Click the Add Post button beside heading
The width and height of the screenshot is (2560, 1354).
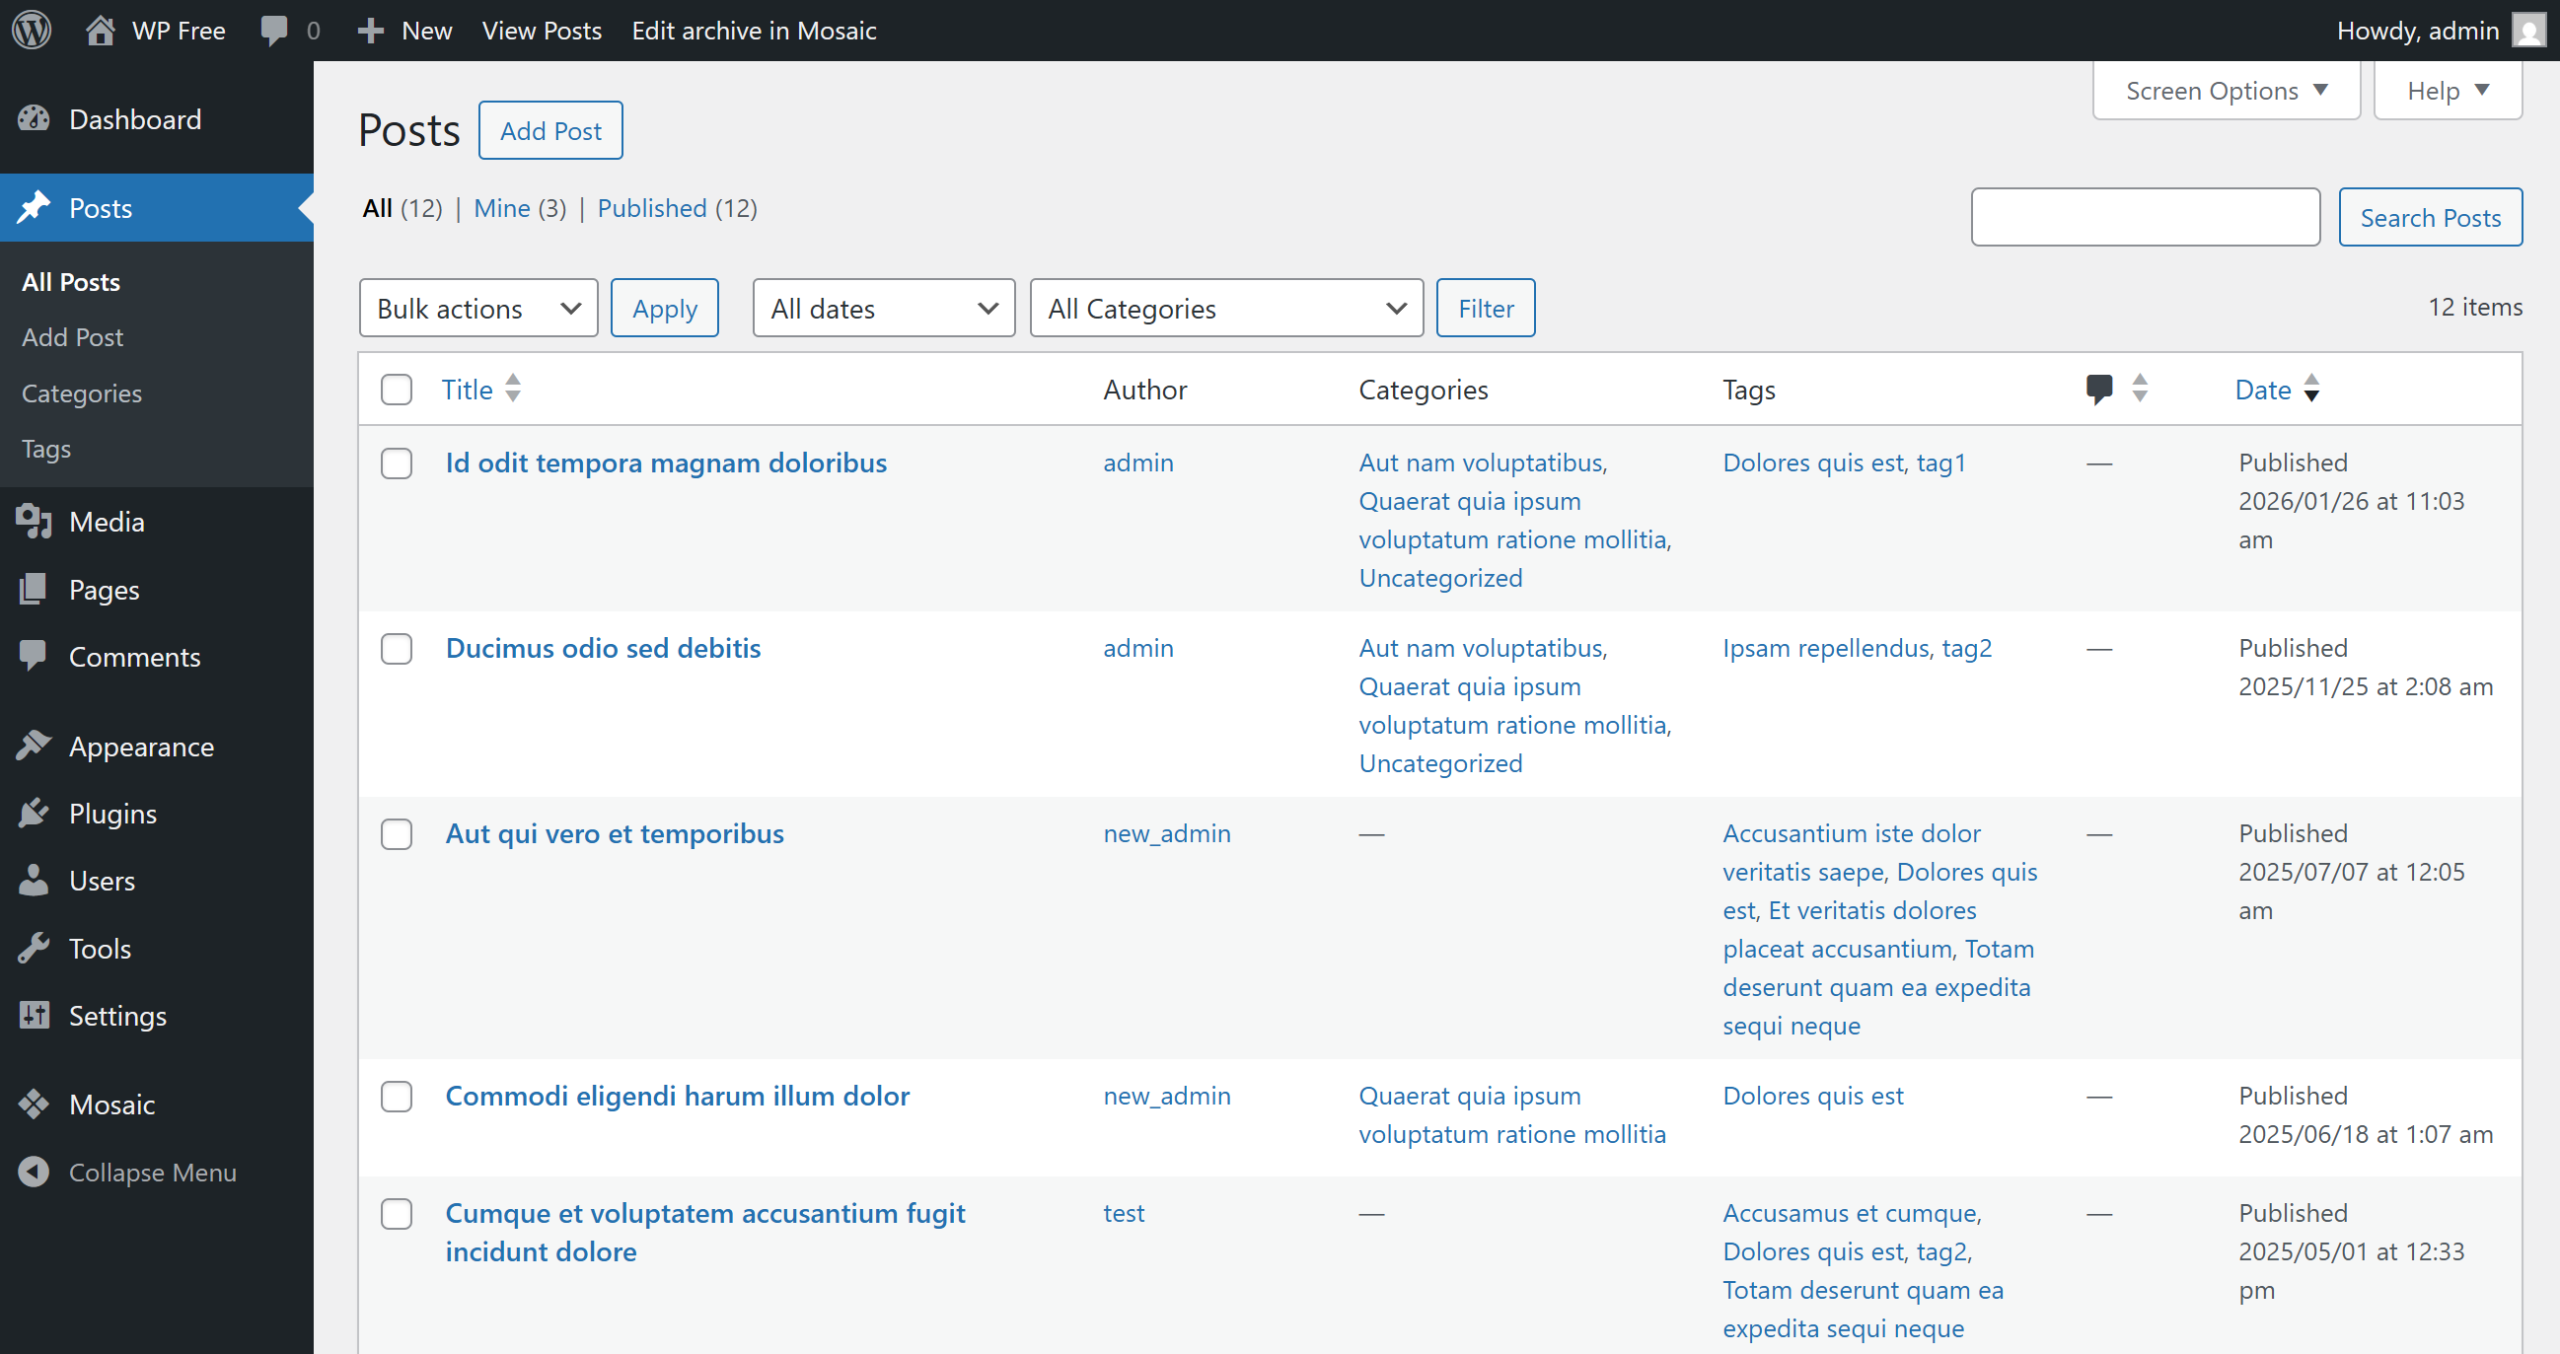pos(550,131)
